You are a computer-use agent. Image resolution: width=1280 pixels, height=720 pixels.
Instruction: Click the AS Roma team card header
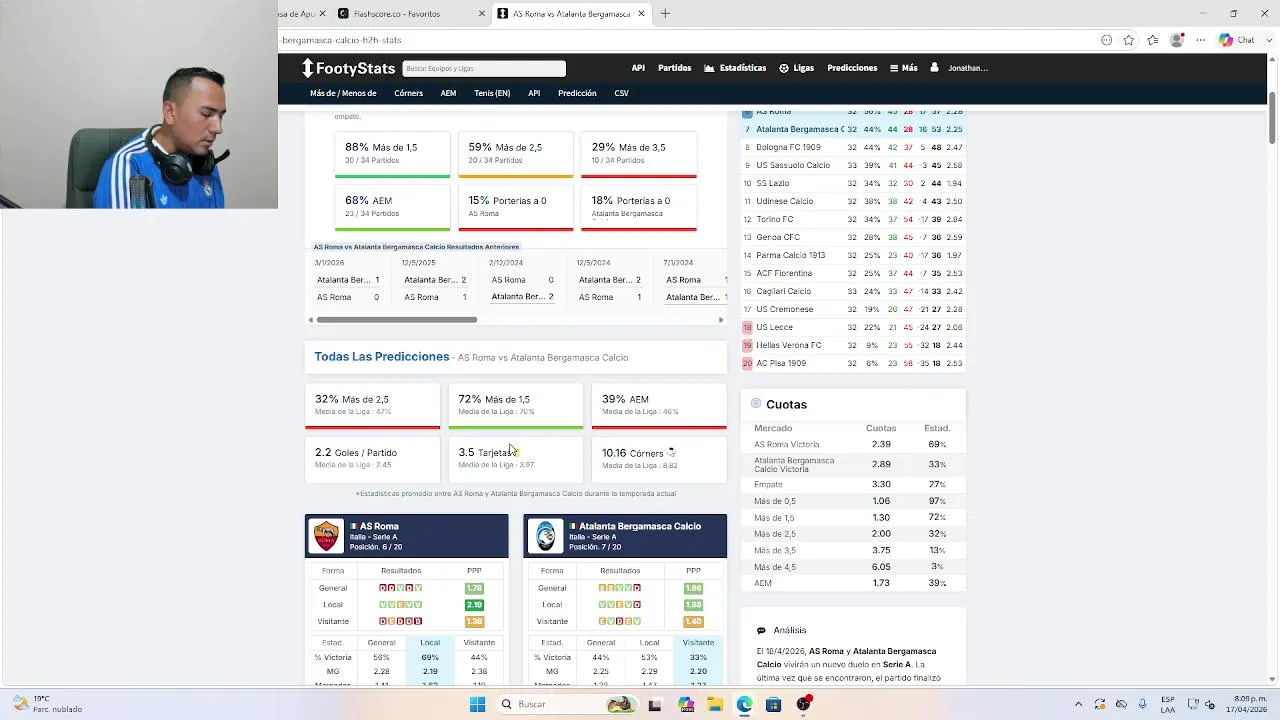(x=407, y=536)
